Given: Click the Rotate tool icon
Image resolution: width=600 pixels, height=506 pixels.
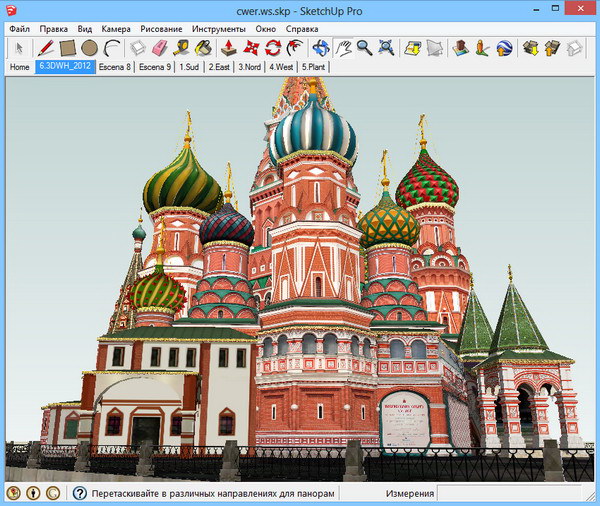Looking at the screenshot, I should point(272,47).
